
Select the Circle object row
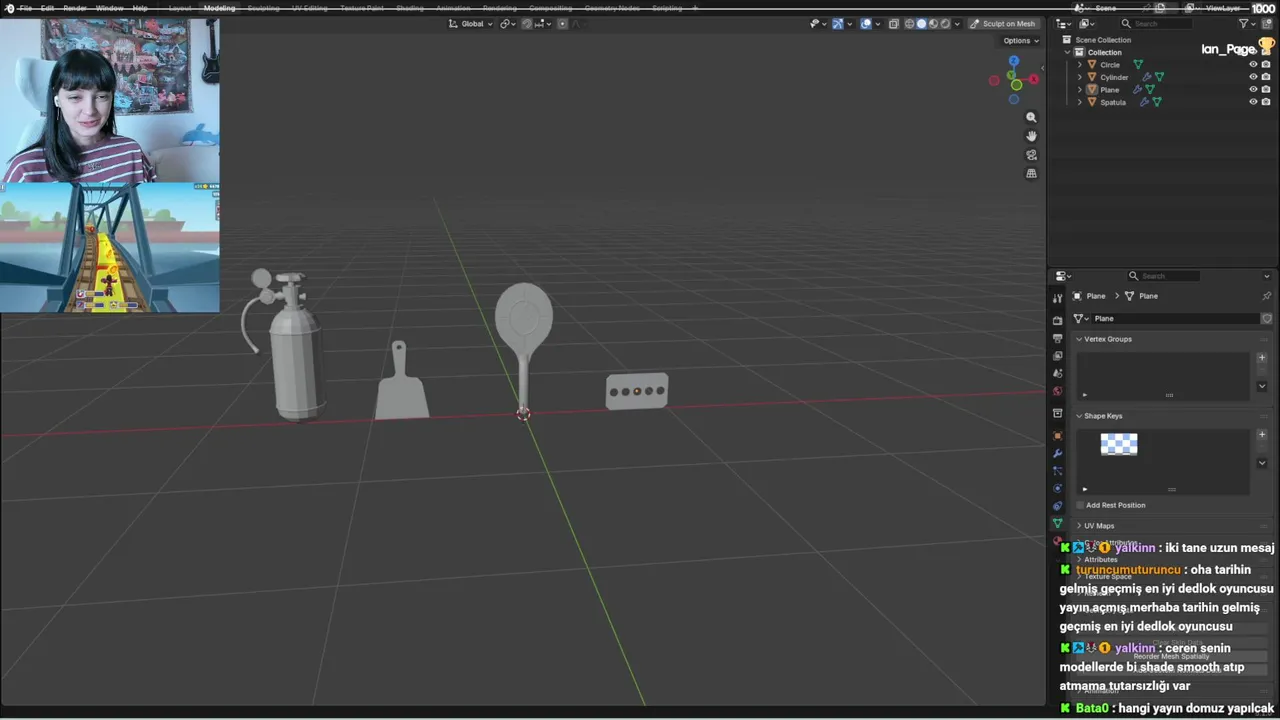(x=1160, y=65)
